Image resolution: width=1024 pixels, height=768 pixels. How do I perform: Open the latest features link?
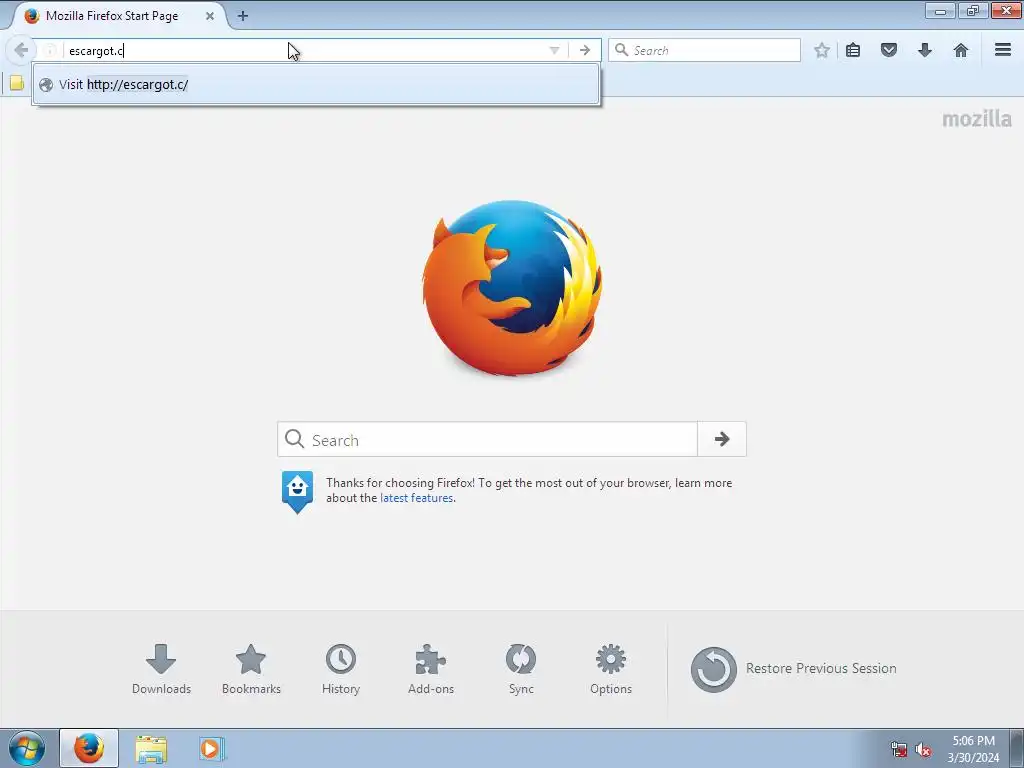416,498
